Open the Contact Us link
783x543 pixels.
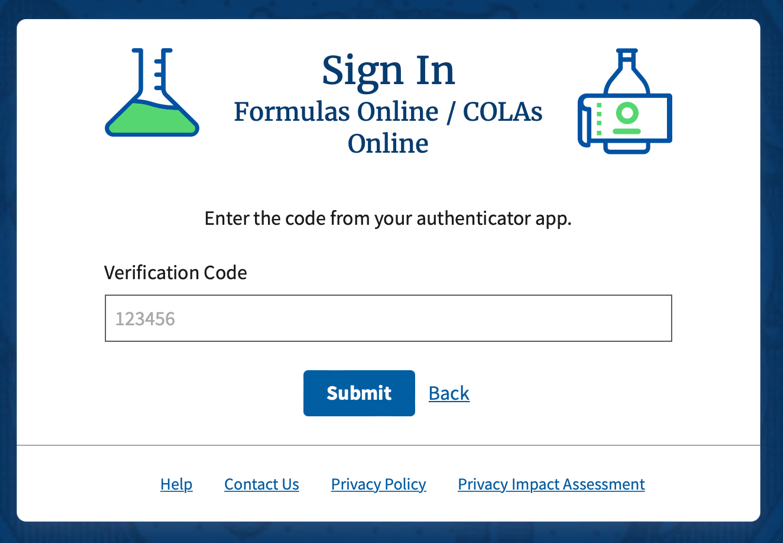pos(261,484)
